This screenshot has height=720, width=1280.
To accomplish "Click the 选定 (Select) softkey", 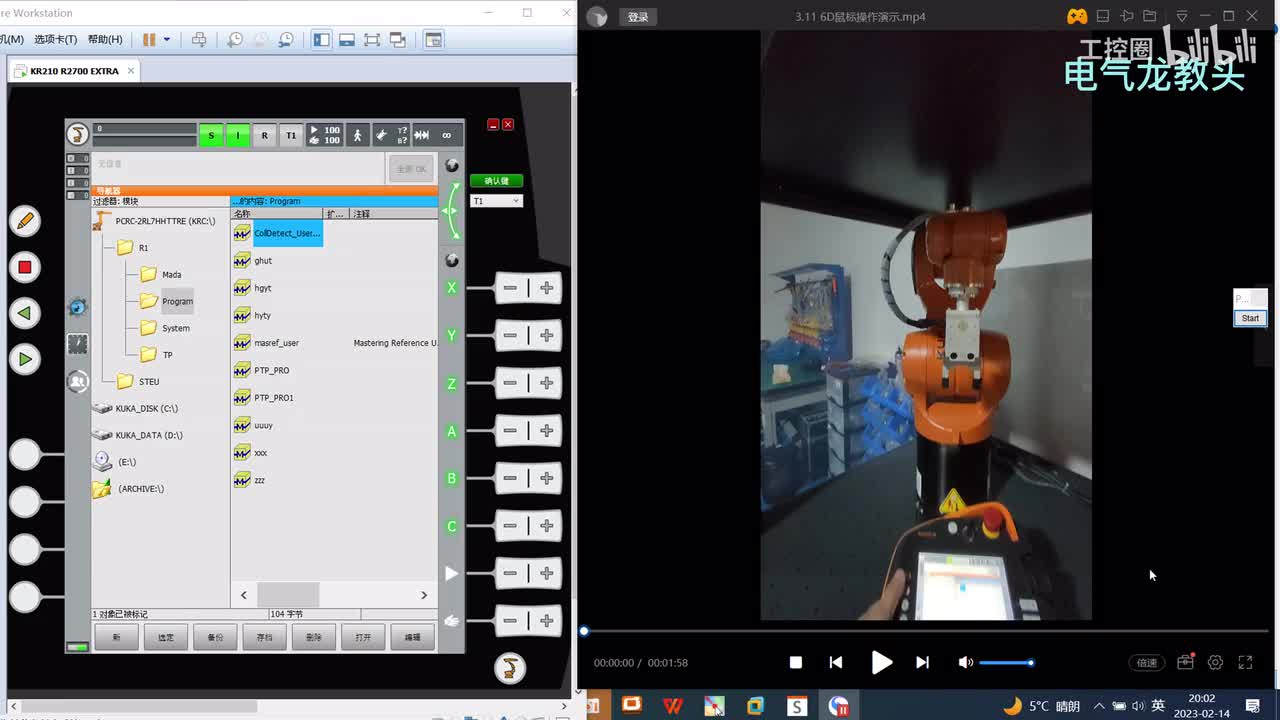I will pyautogui.click(x=166, y=637).
